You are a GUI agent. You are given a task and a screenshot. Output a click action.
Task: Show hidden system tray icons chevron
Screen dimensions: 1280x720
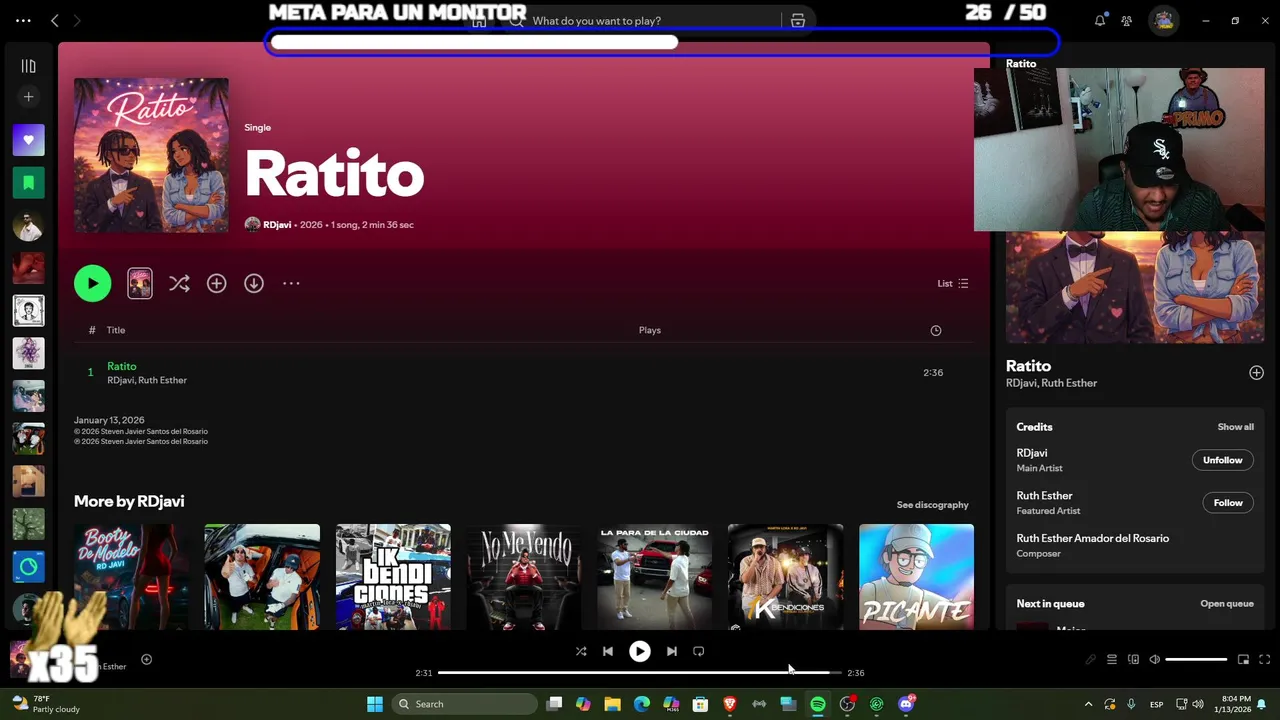tap(1088, 704)
